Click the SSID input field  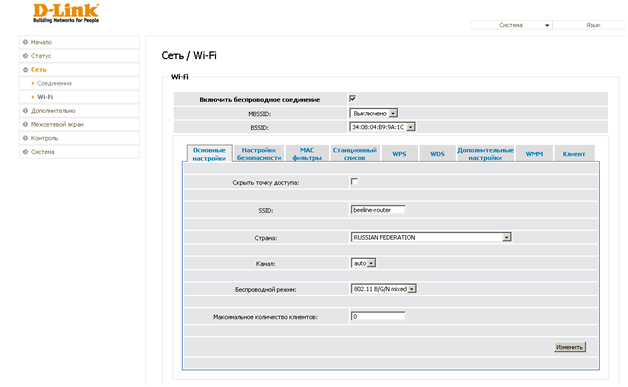[x=378, y=210]
